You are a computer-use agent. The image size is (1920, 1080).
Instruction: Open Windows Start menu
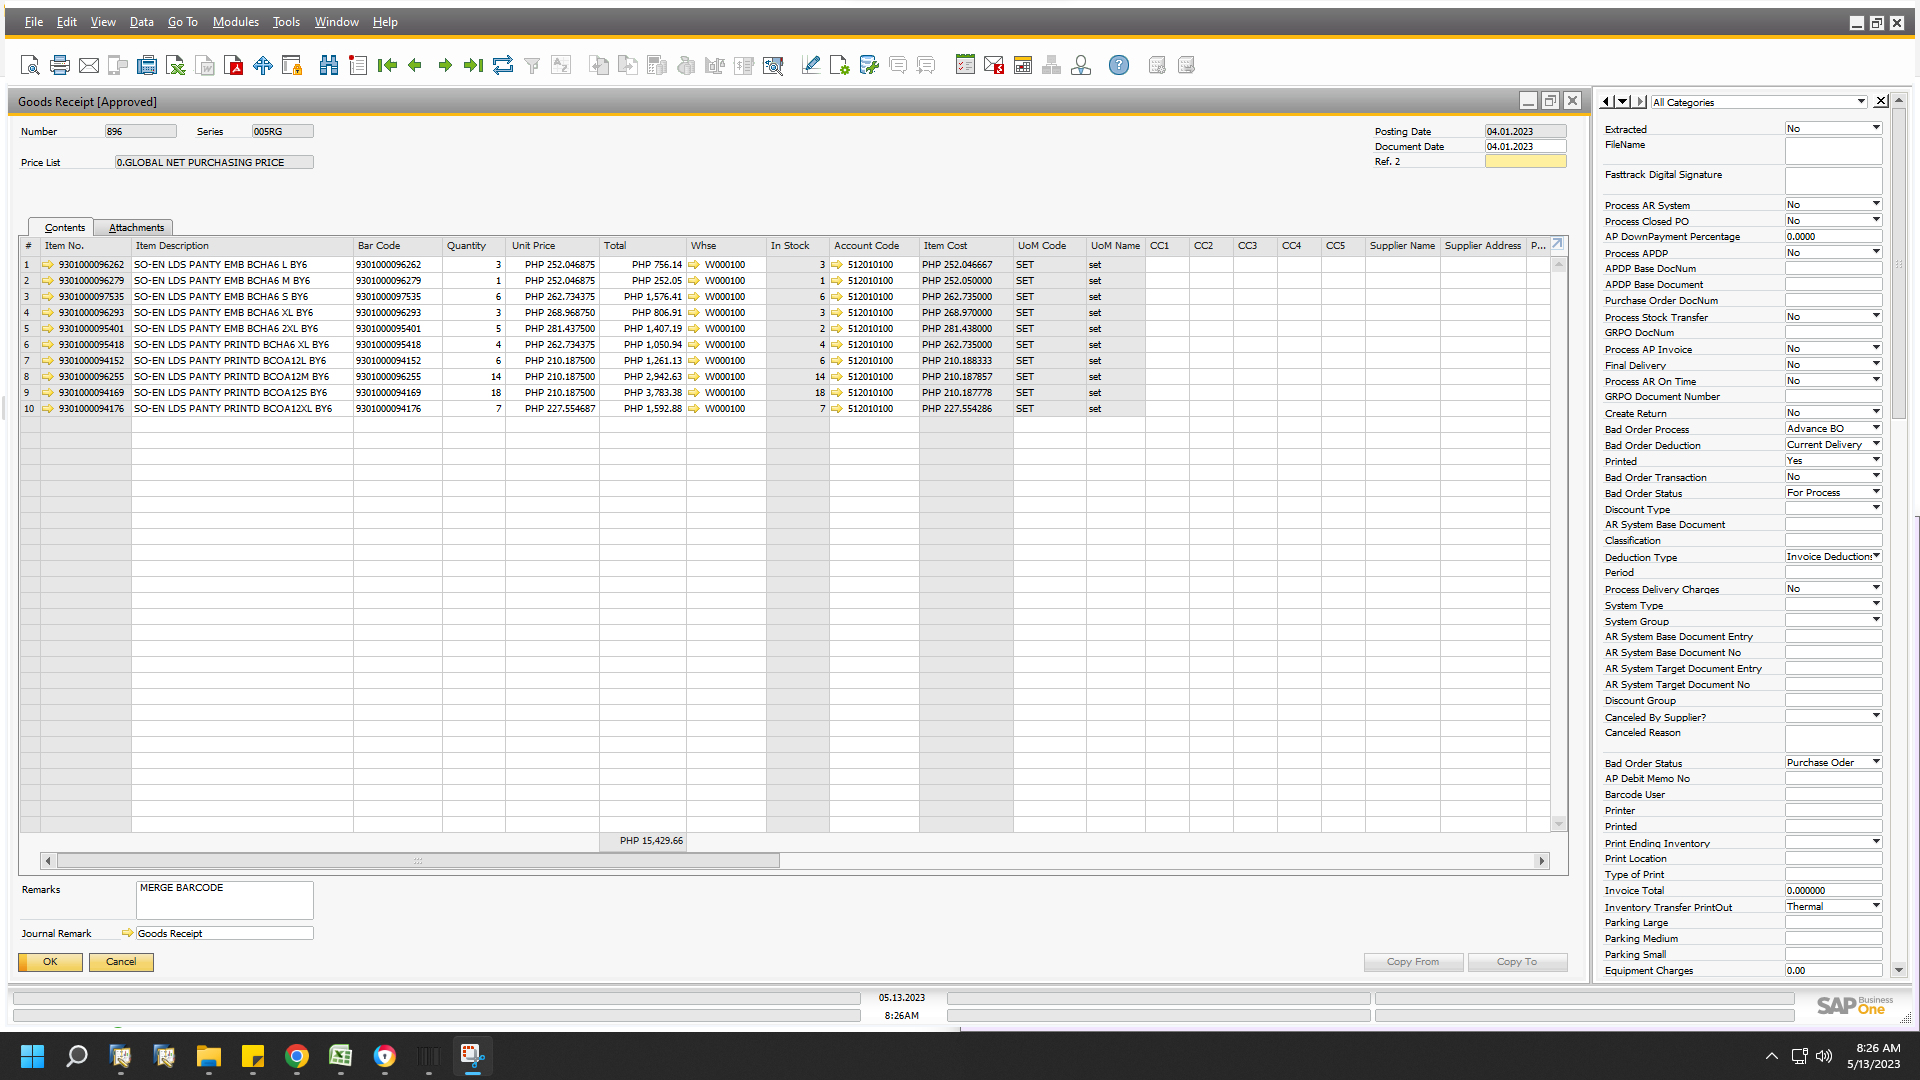(32, 1056)
